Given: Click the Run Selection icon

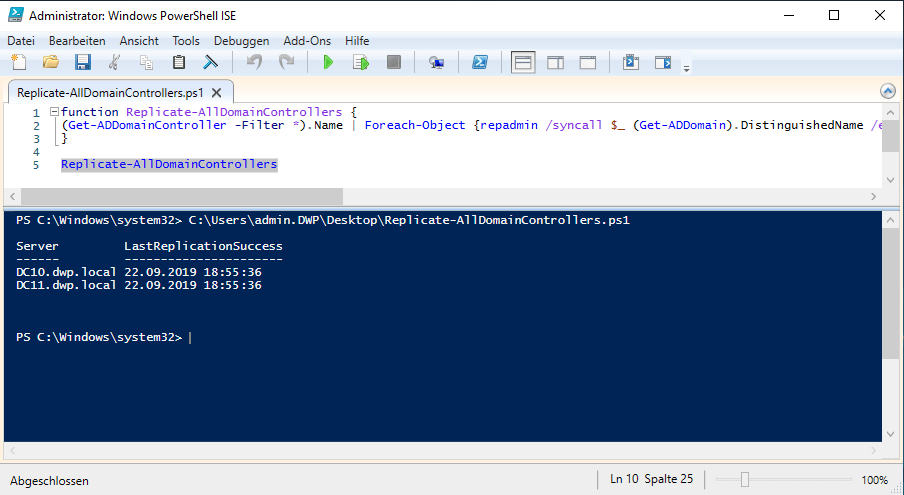Looking at the screenshot, I should pyautogui.click(x=360, y=63).
